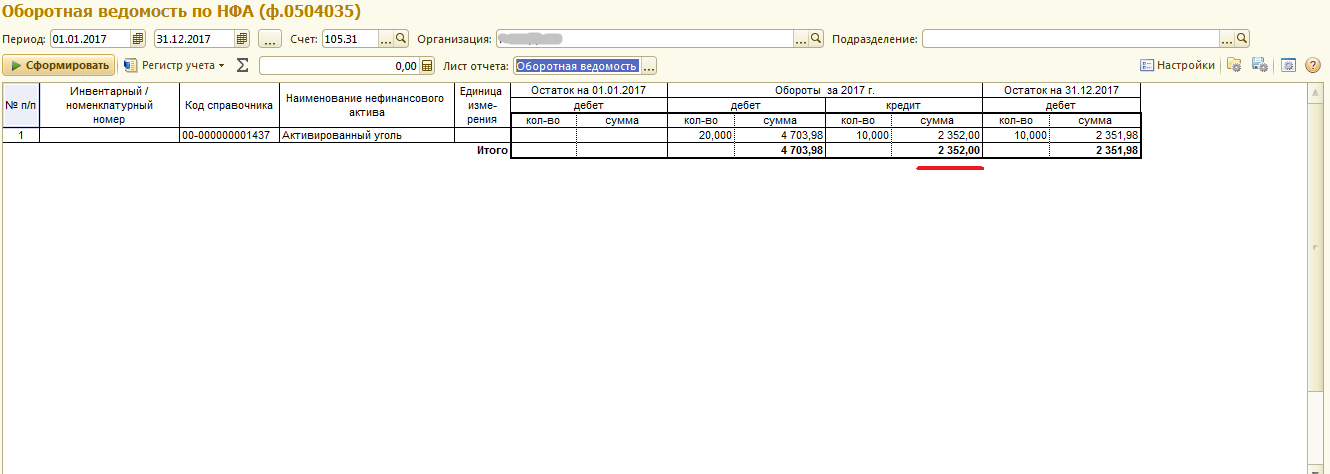Open the help question mark icon
This screenshot has height=474, width=1330.
pos(1313,66)
